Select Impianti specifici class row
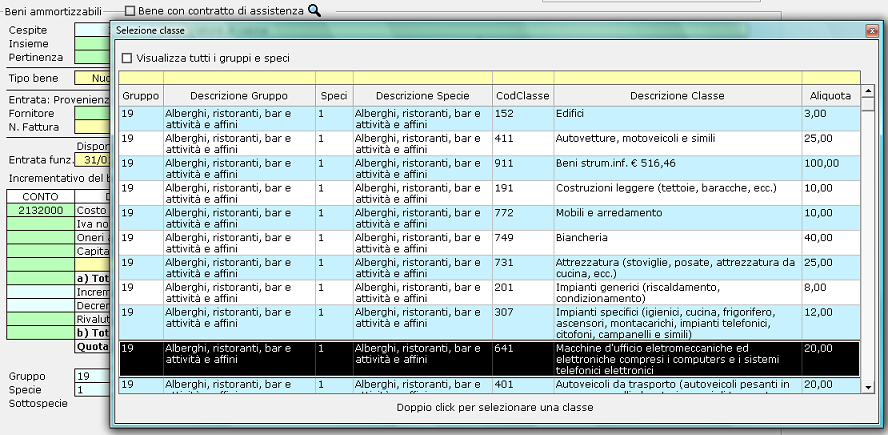Viewport: 888px width, 435px height. coord(489,323)
